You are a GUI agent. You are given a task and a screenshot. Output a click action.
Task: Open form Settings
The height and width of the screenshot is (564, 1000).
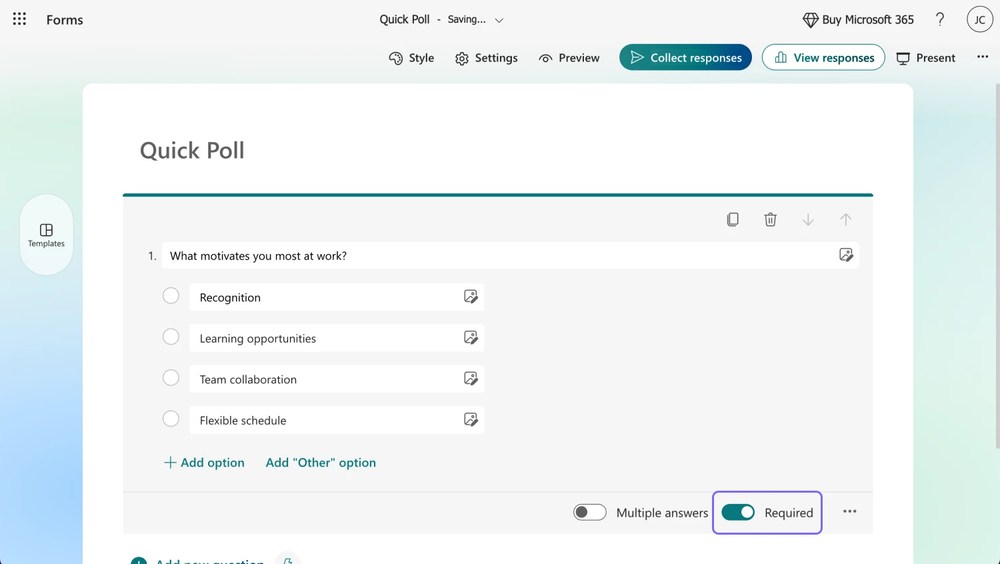[486, 58]
